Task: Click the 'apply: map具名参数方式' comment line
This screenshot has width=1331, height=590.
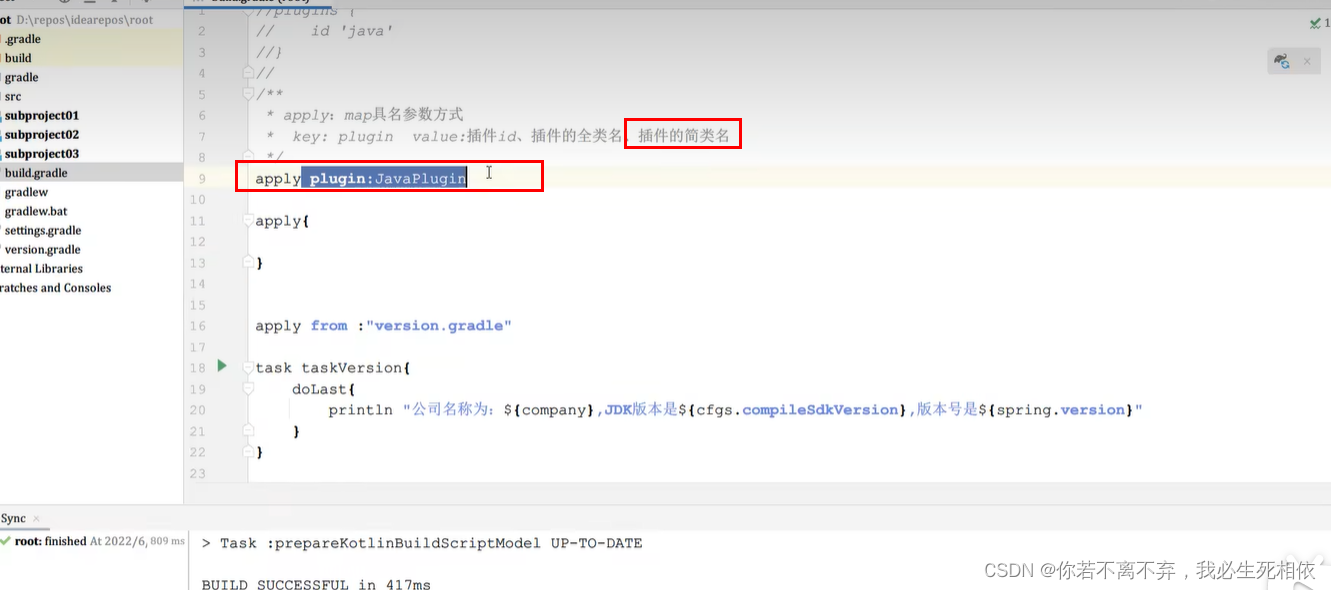Action: point(373,115)
